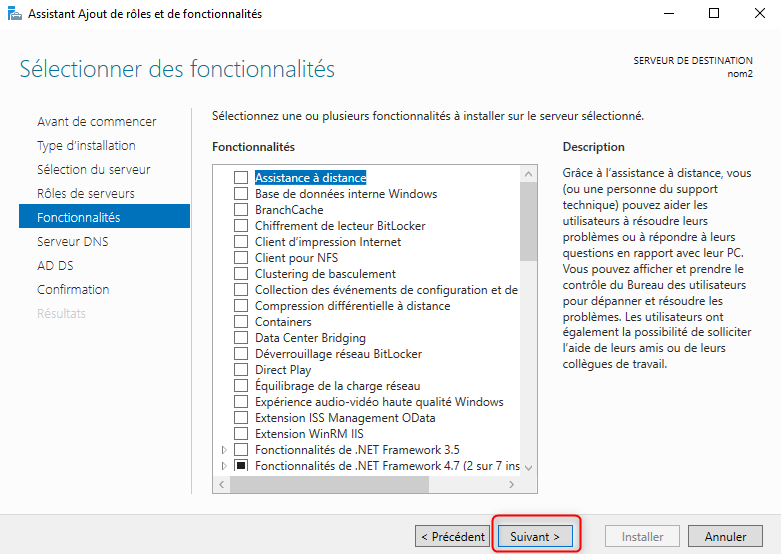Select Client pour NFS row text

pos(296,258)
